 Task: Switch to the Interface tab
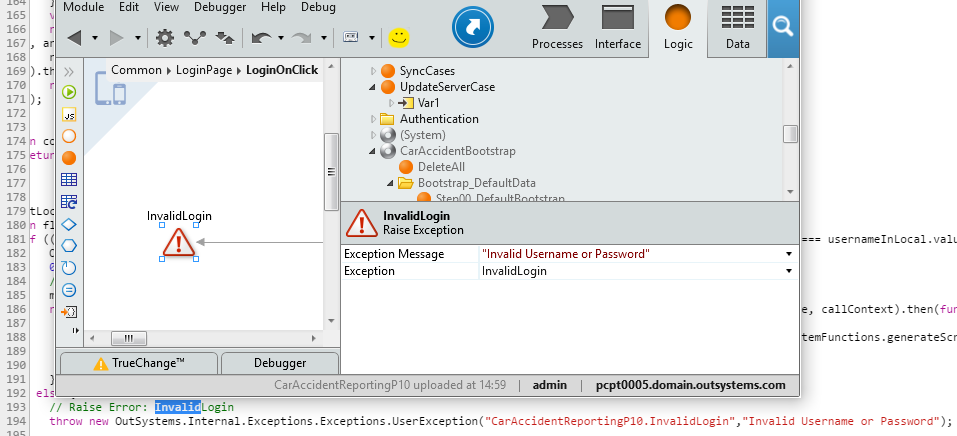(x=618, y=27)
